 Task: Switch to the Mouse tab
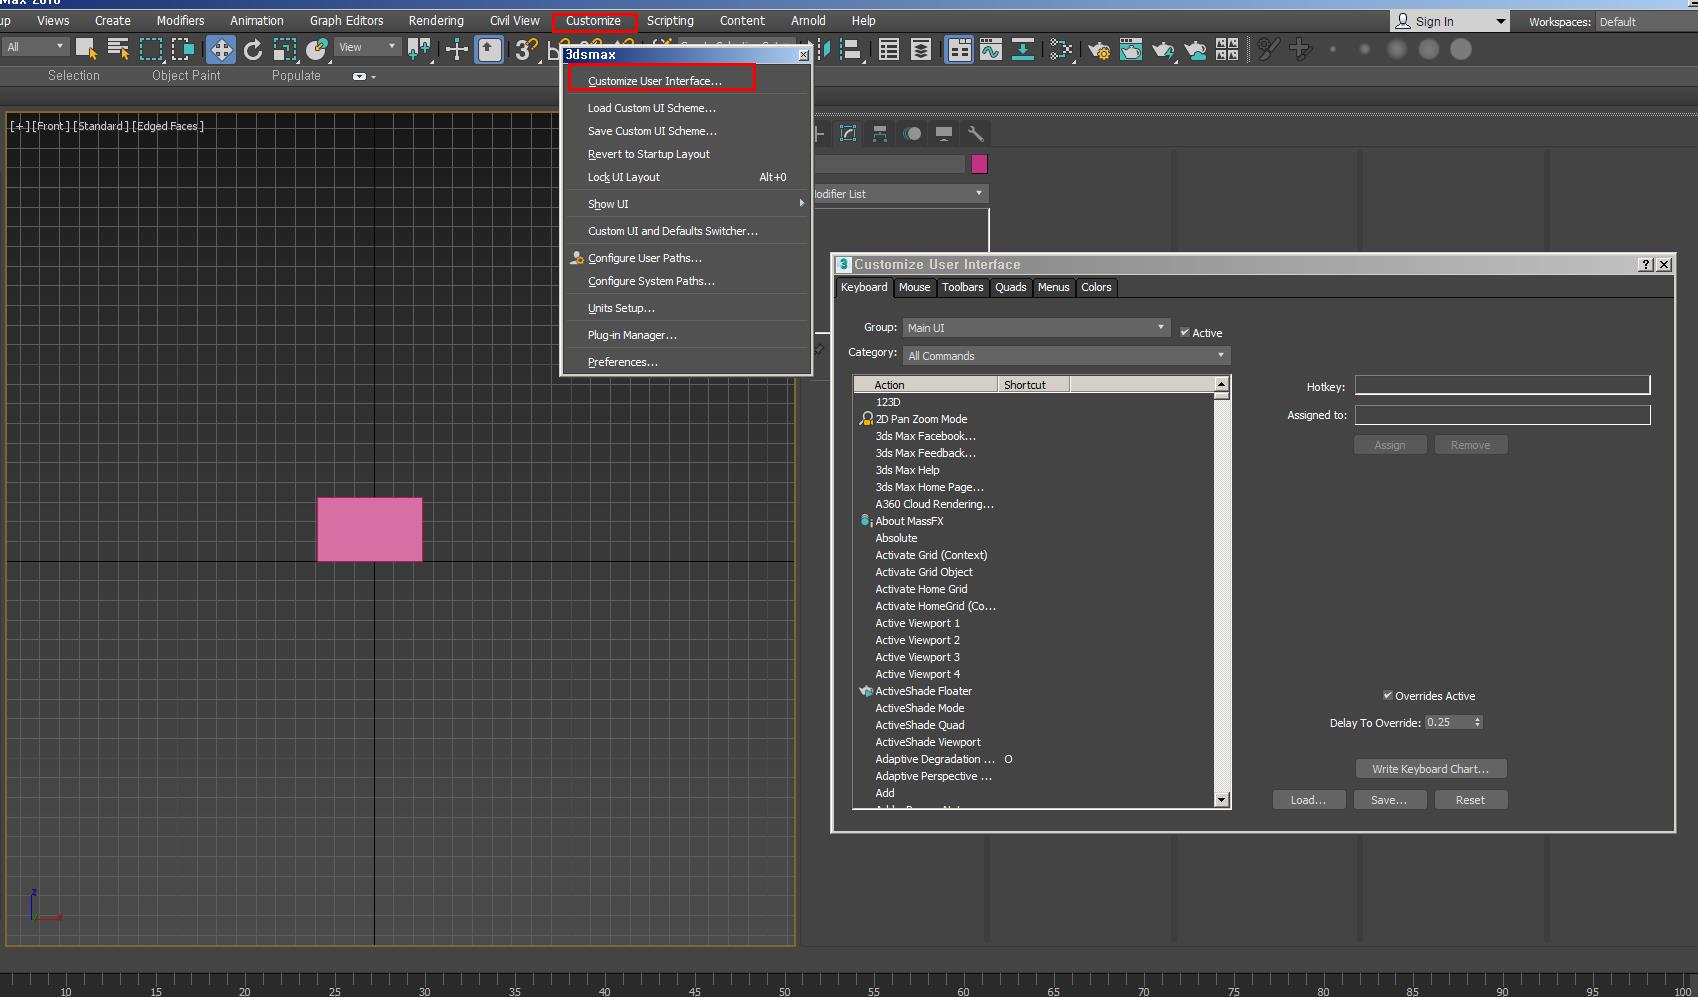914,287
